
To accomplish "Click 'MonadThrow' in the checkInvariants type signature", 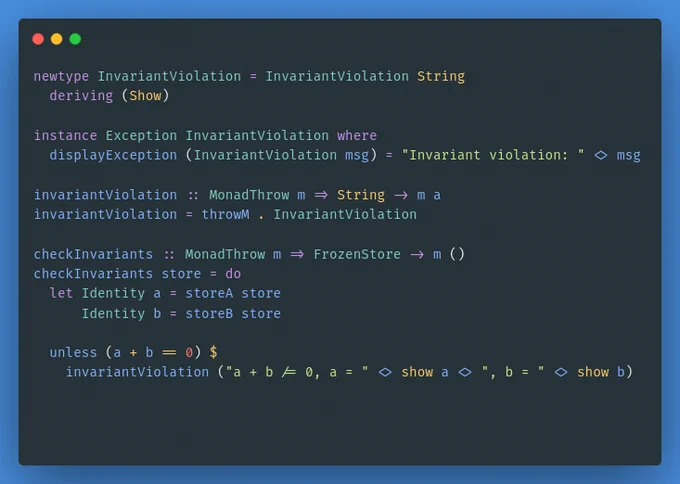I will click(225, 254).
